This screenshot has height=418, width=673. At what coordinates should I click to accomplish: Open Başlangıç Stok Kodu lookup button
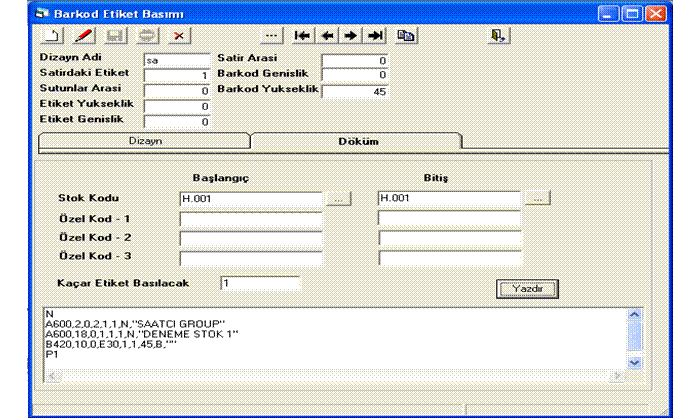[x=340, y=199]
